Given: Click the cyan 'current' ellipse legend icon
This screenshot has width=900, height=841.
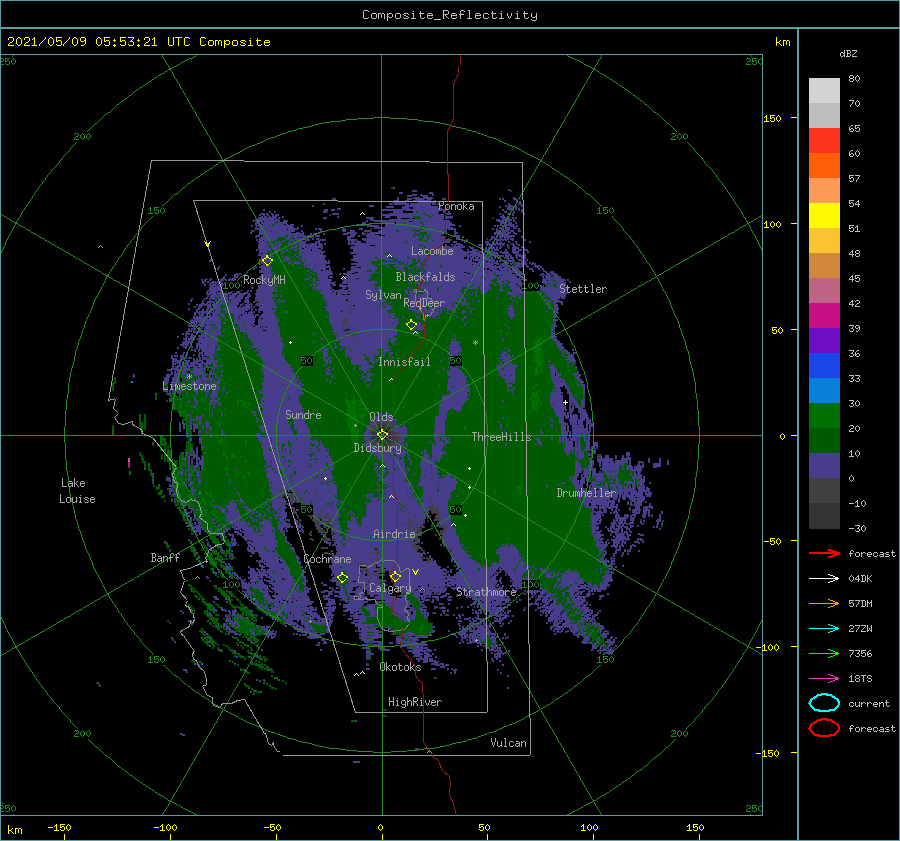Looking at the screenshot, I should click(824, 703).
